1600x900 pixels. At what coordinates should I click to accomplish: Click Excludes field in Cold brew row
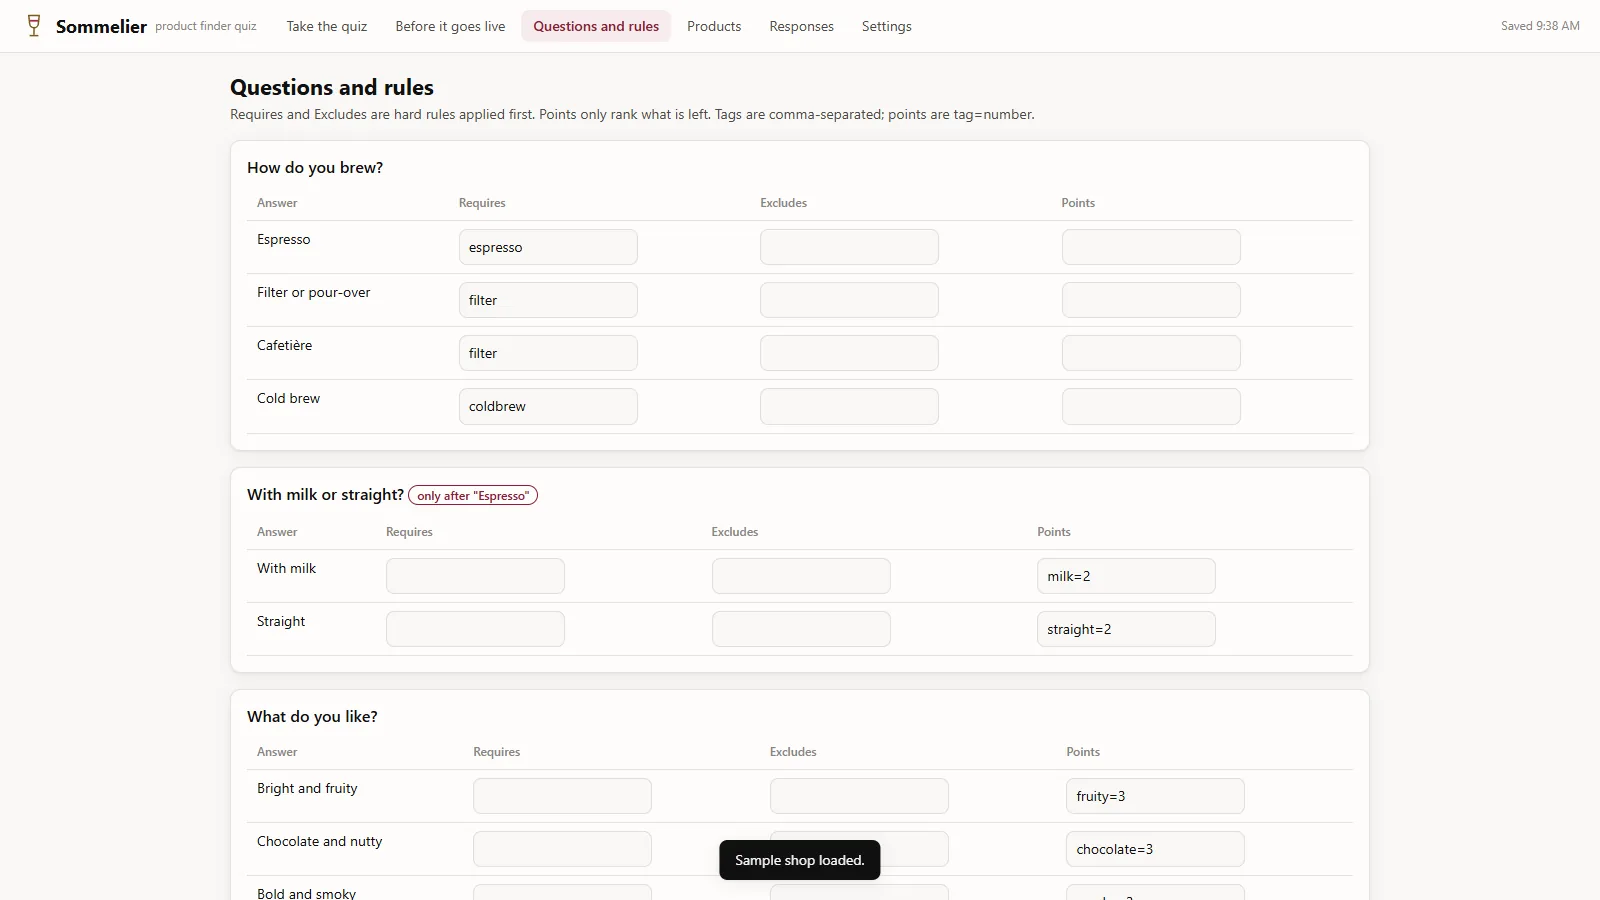(849, 406)
